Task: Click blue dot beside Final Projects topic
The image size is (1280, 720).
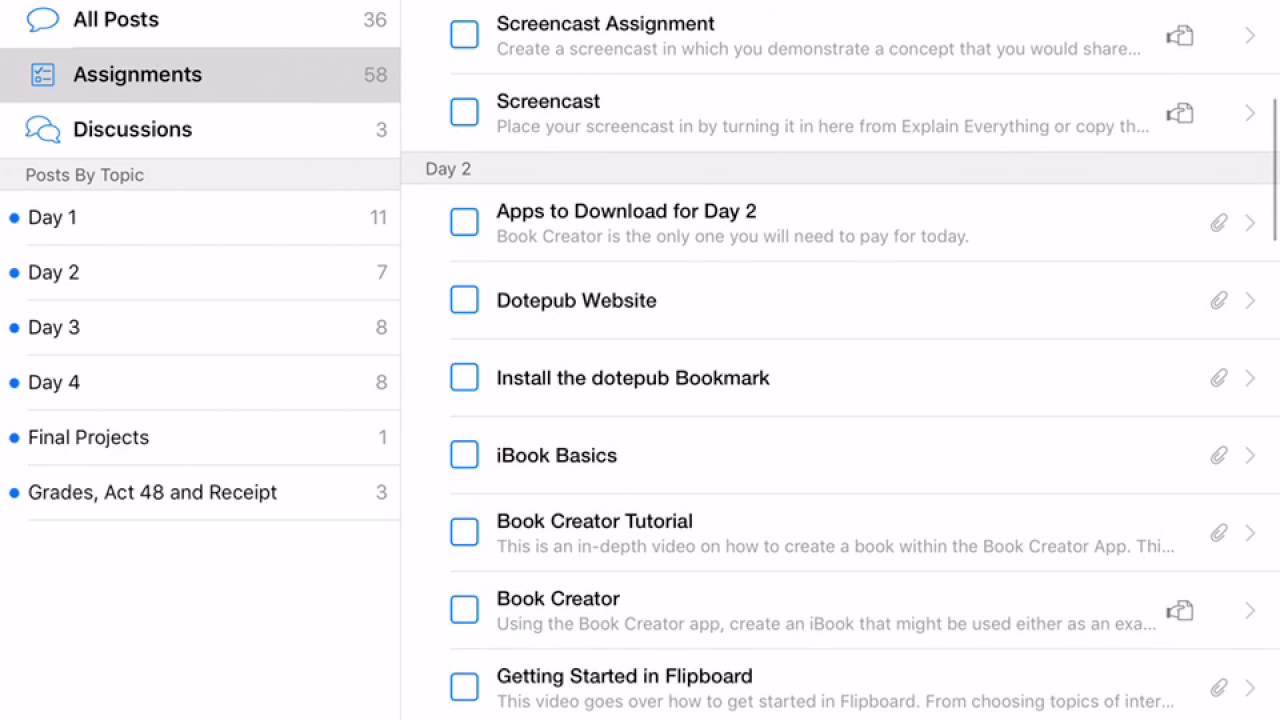Action: click(14, 438)
